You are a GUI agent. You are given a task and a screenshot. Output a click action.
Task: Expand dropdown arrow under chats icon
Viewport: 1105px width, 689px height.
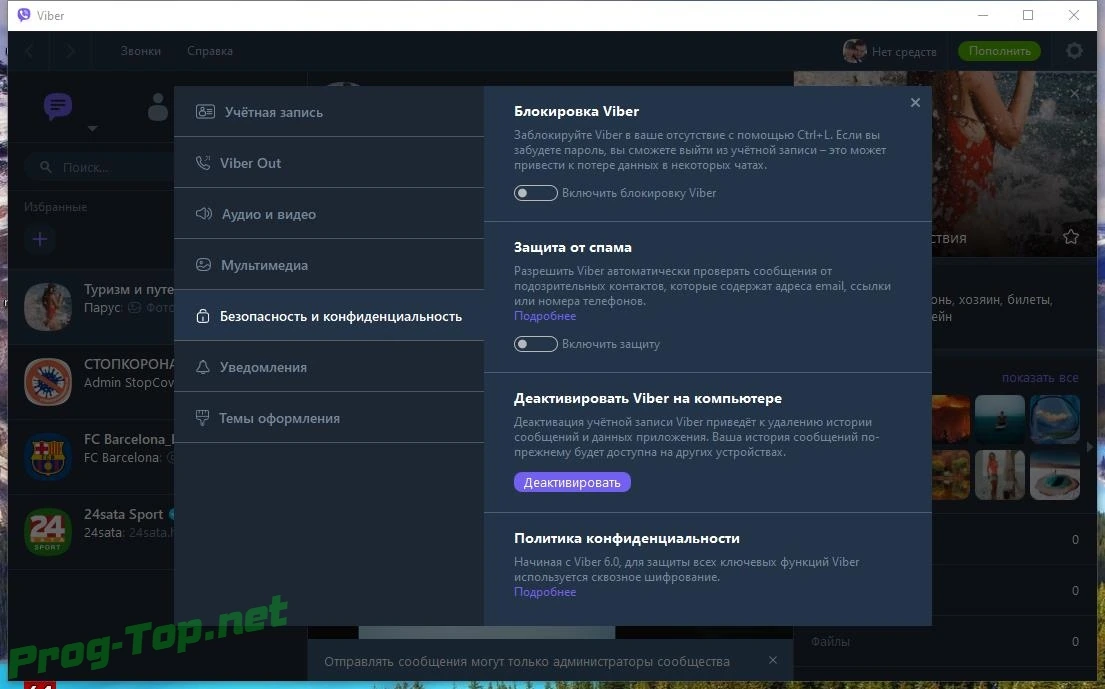(x=92, y=128)
